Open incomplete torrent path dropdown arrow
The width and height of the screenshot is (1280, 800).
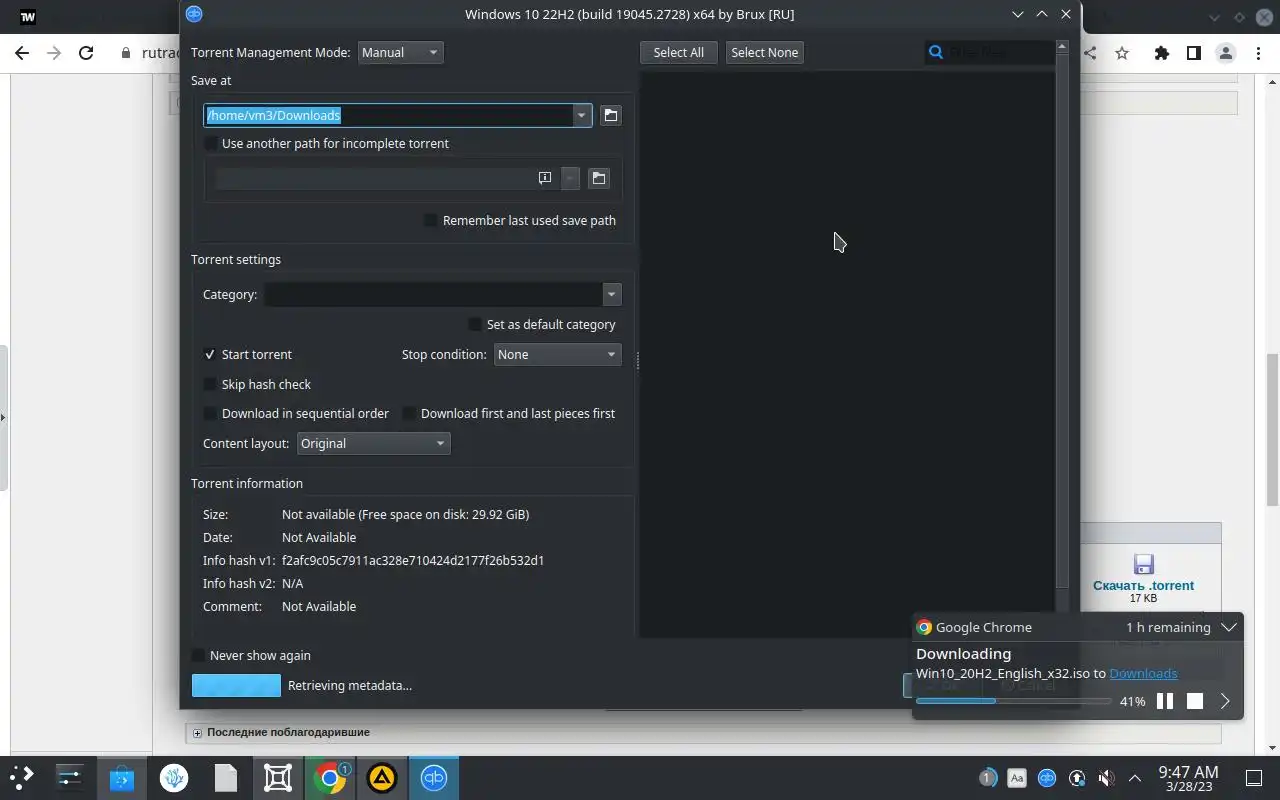pos(570,178)
